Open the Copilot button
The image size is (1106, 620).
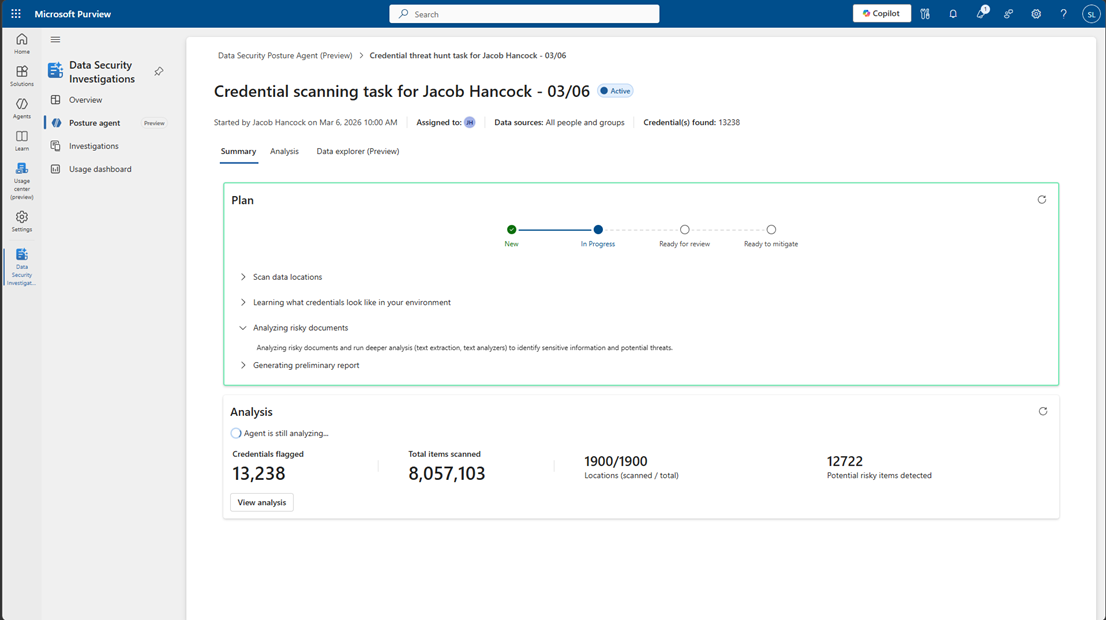[x=881, y=14]
